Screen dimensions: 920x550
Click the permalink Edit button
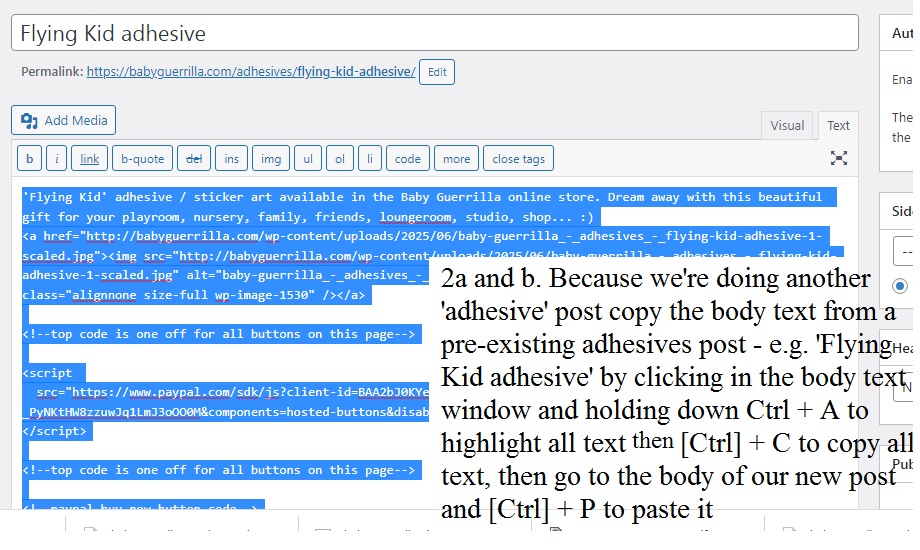[437, 72]
